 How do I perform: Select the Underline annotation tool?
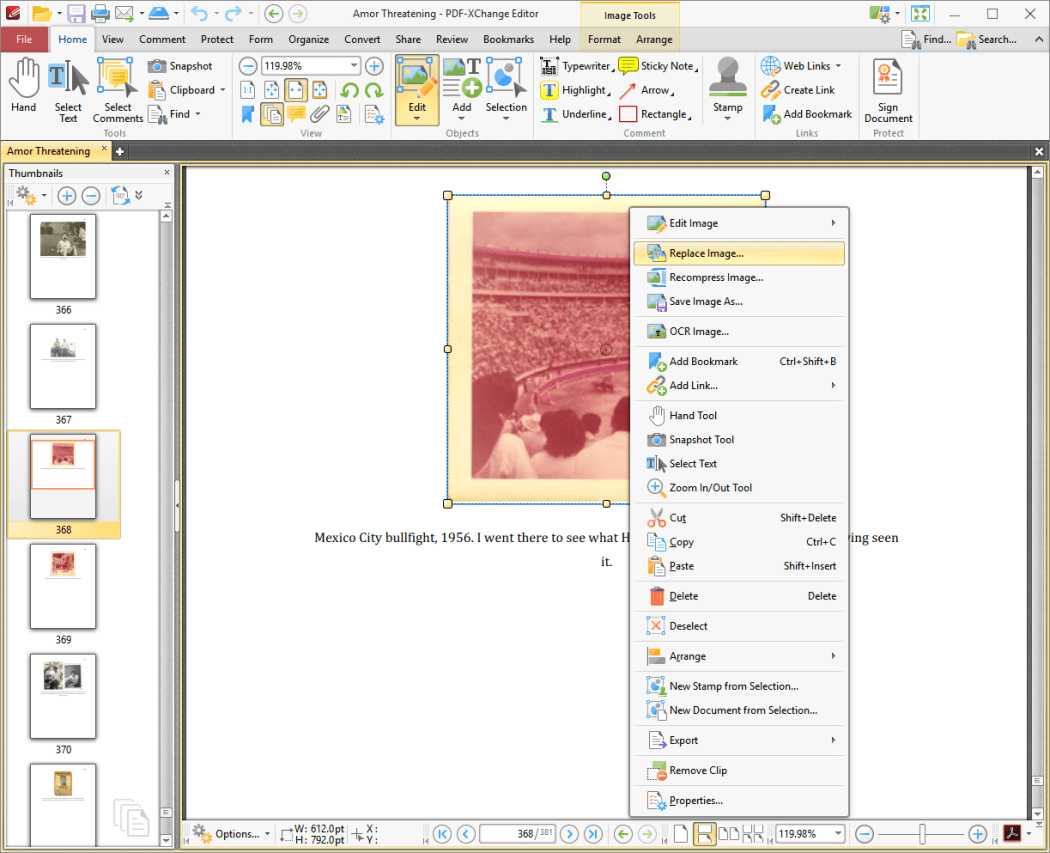(x=576, y=114)
